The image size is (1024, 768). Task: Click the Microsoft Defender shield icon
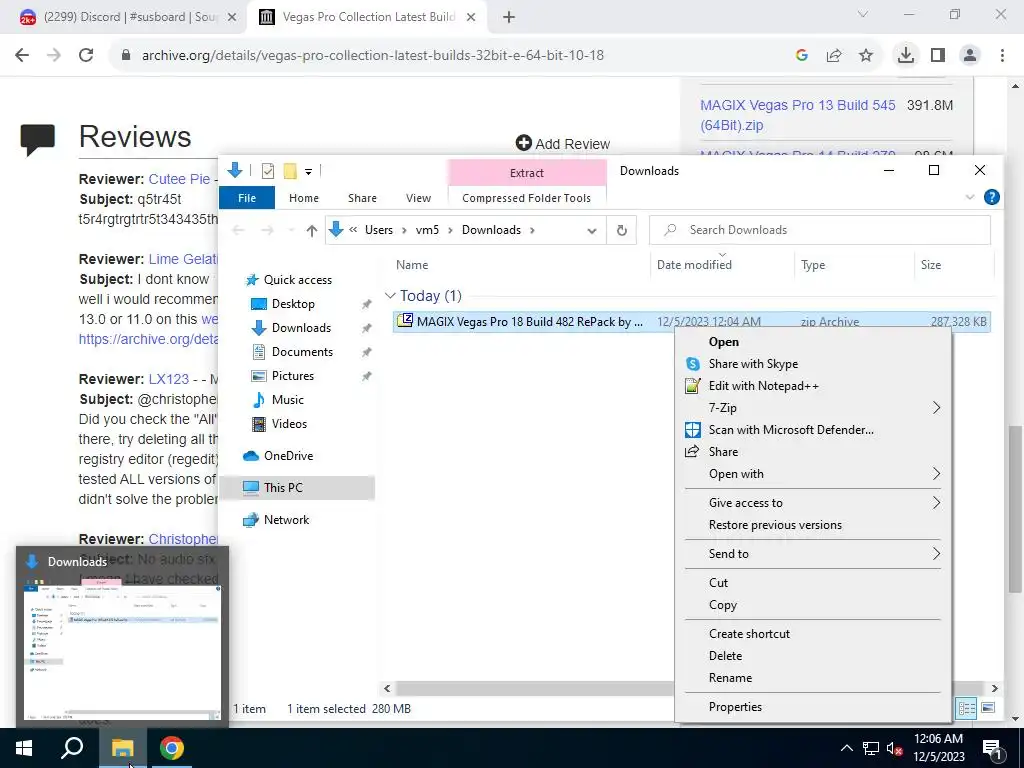pyautogui.click(x=693, y=430)
